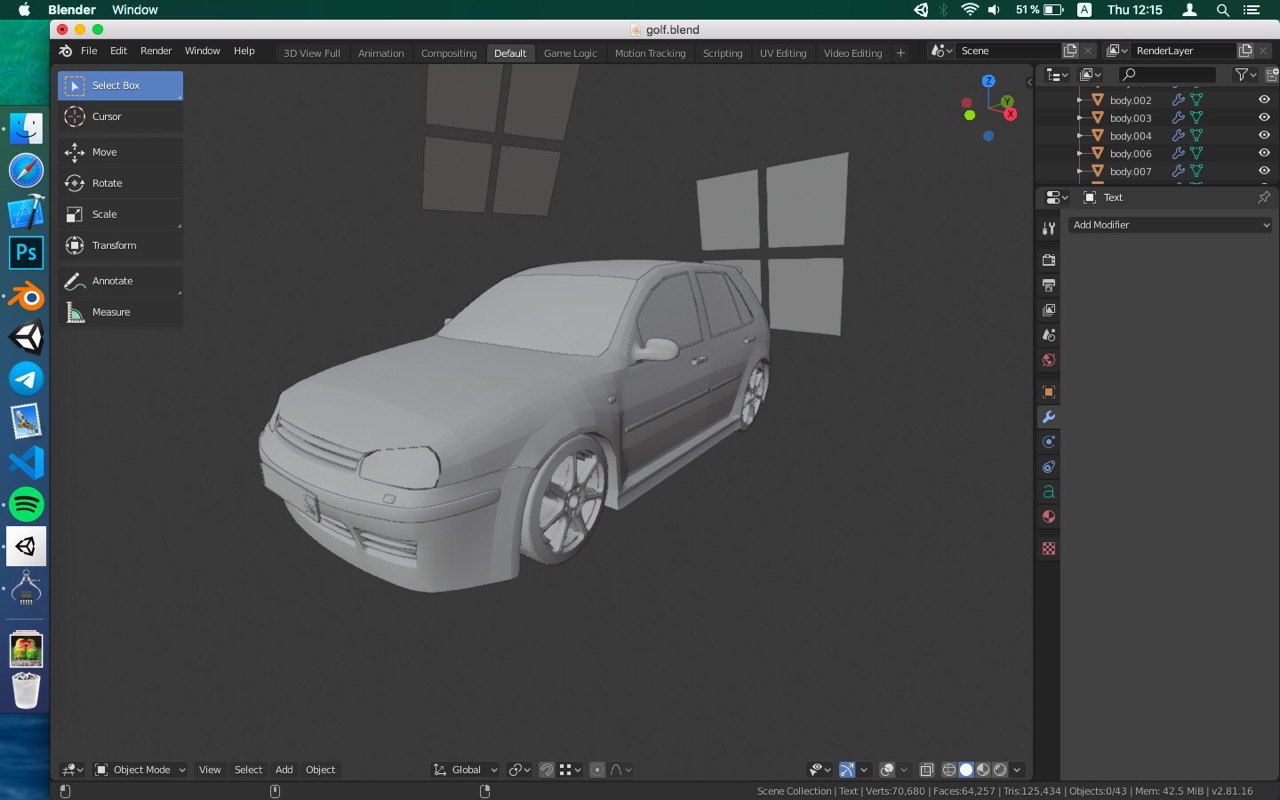Viewport: 1280px width, 800px height.
Task: Open the Physics properties tab
Action: coord(1048,442)
